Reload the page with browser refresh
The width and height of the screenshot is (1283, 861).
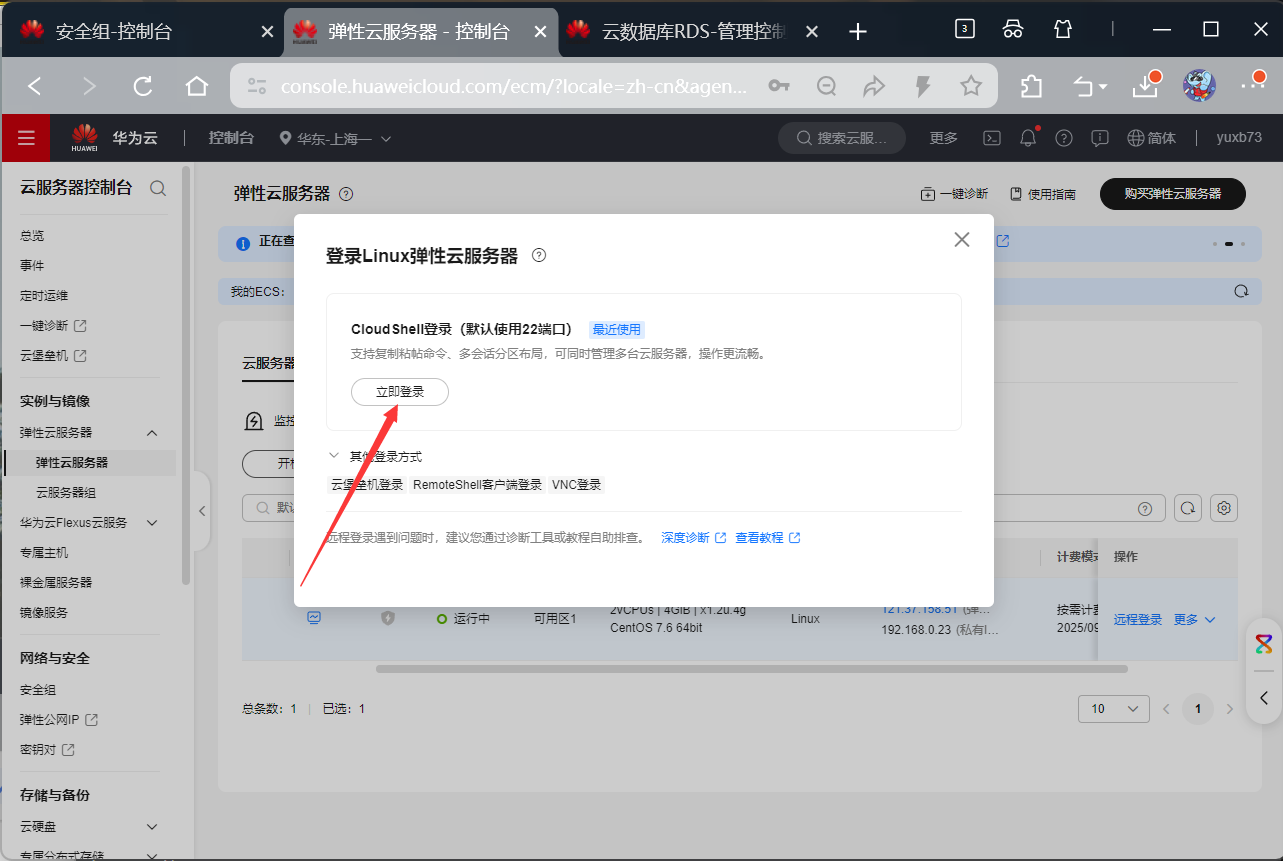[x=143, y=86]
